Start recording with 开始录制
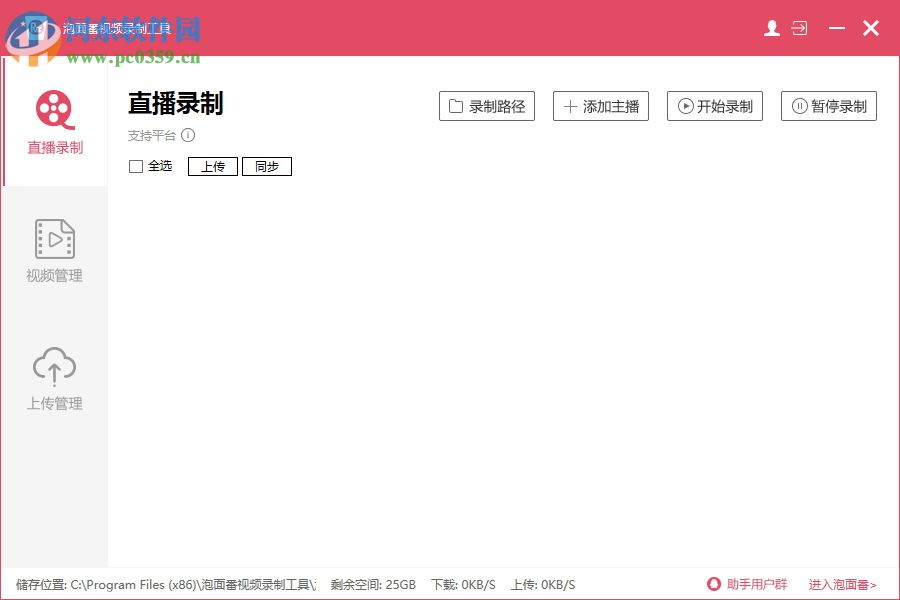This screenshot has height=600, width=900. [x=714, y=105]
